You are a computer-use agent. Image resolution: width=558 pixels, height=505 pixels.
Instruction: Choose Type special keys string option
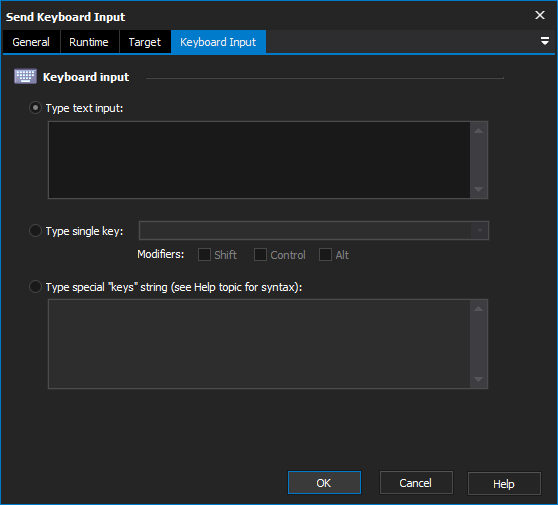pos(35,286)
